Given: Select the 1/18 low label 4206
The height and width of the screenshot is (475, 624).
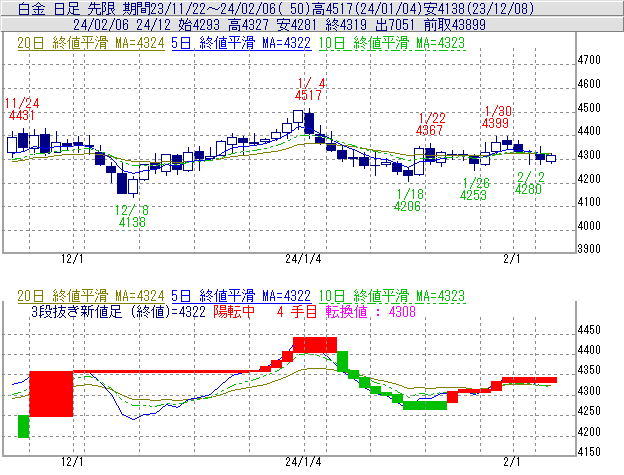Looking at the screenshot, I should pyautogui.click(x=408, y=206).
